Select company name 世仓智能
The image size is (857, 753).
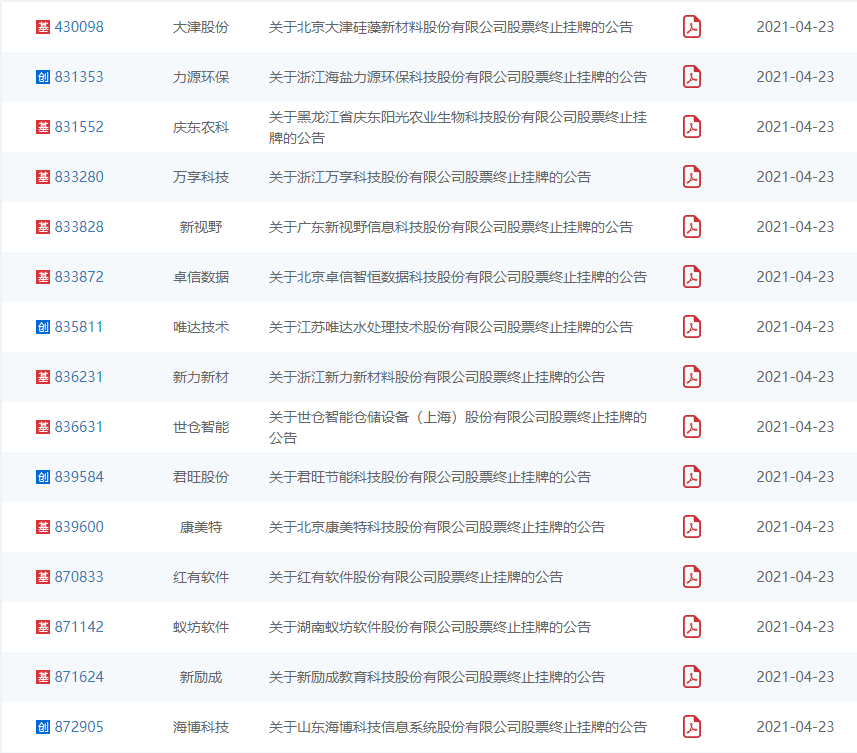(x=201, y=427)
